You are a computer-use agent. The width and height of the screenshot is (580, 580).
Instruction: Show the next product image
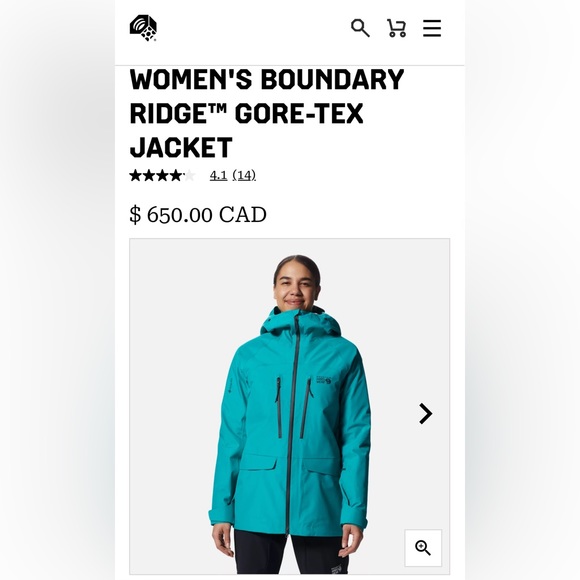tap(425, 414)
